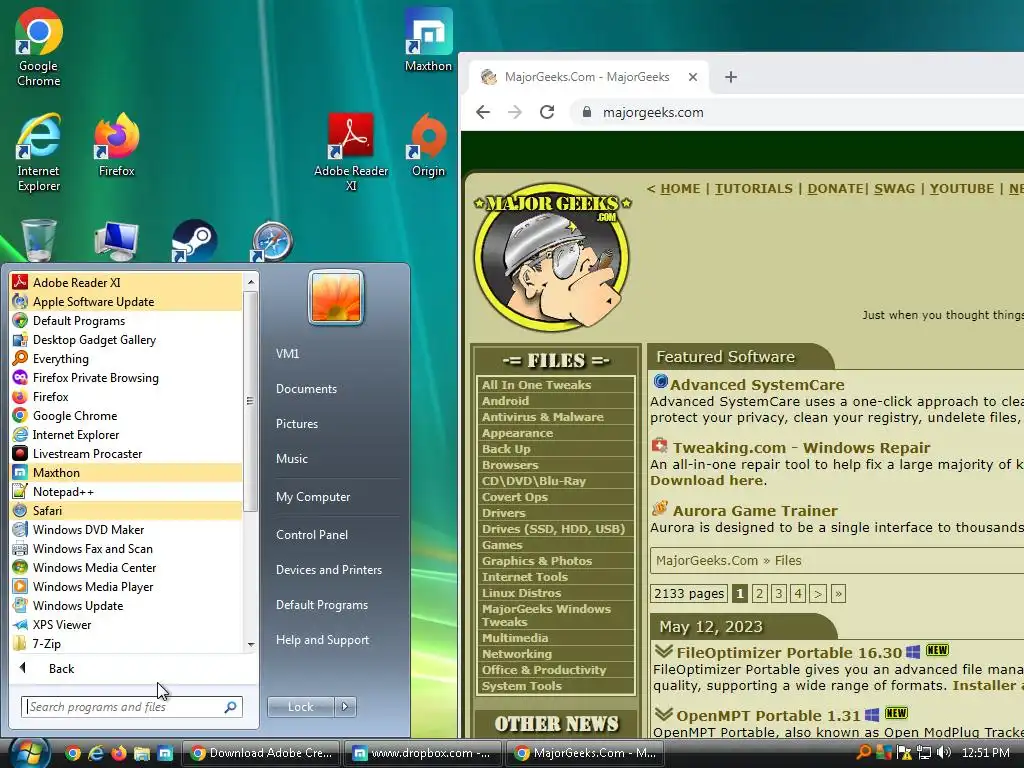Screen dimensions: 1024x768
Task: Open Maxthon desktop shortcut
Action: point(428,40)
